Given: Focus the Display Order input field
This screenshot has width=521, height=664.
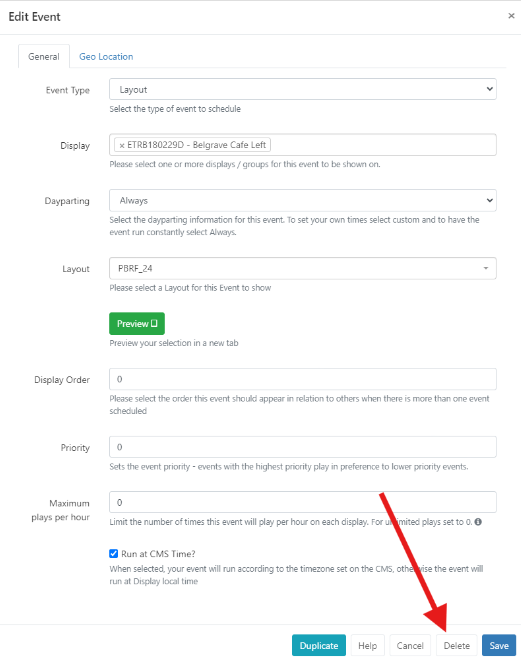Looking at the screenshot, I should tap(303, 379).
